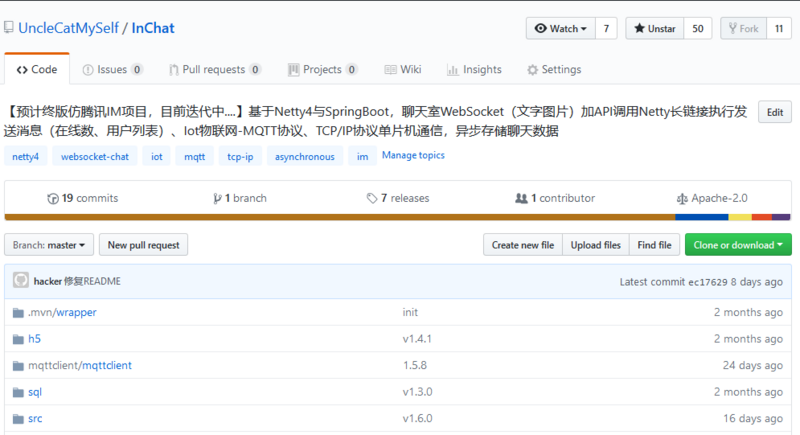Click the folder icon for src
This screenshot has height=435, width=800.
18,419
